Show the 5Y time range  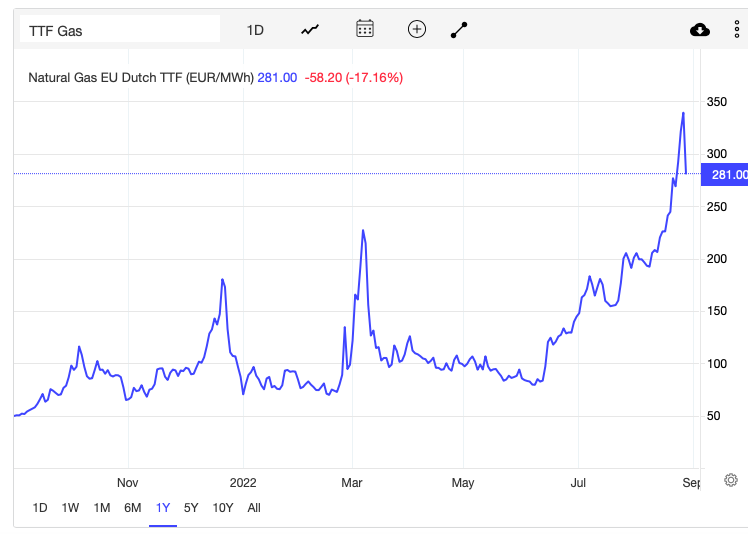[x=191, y=508]
